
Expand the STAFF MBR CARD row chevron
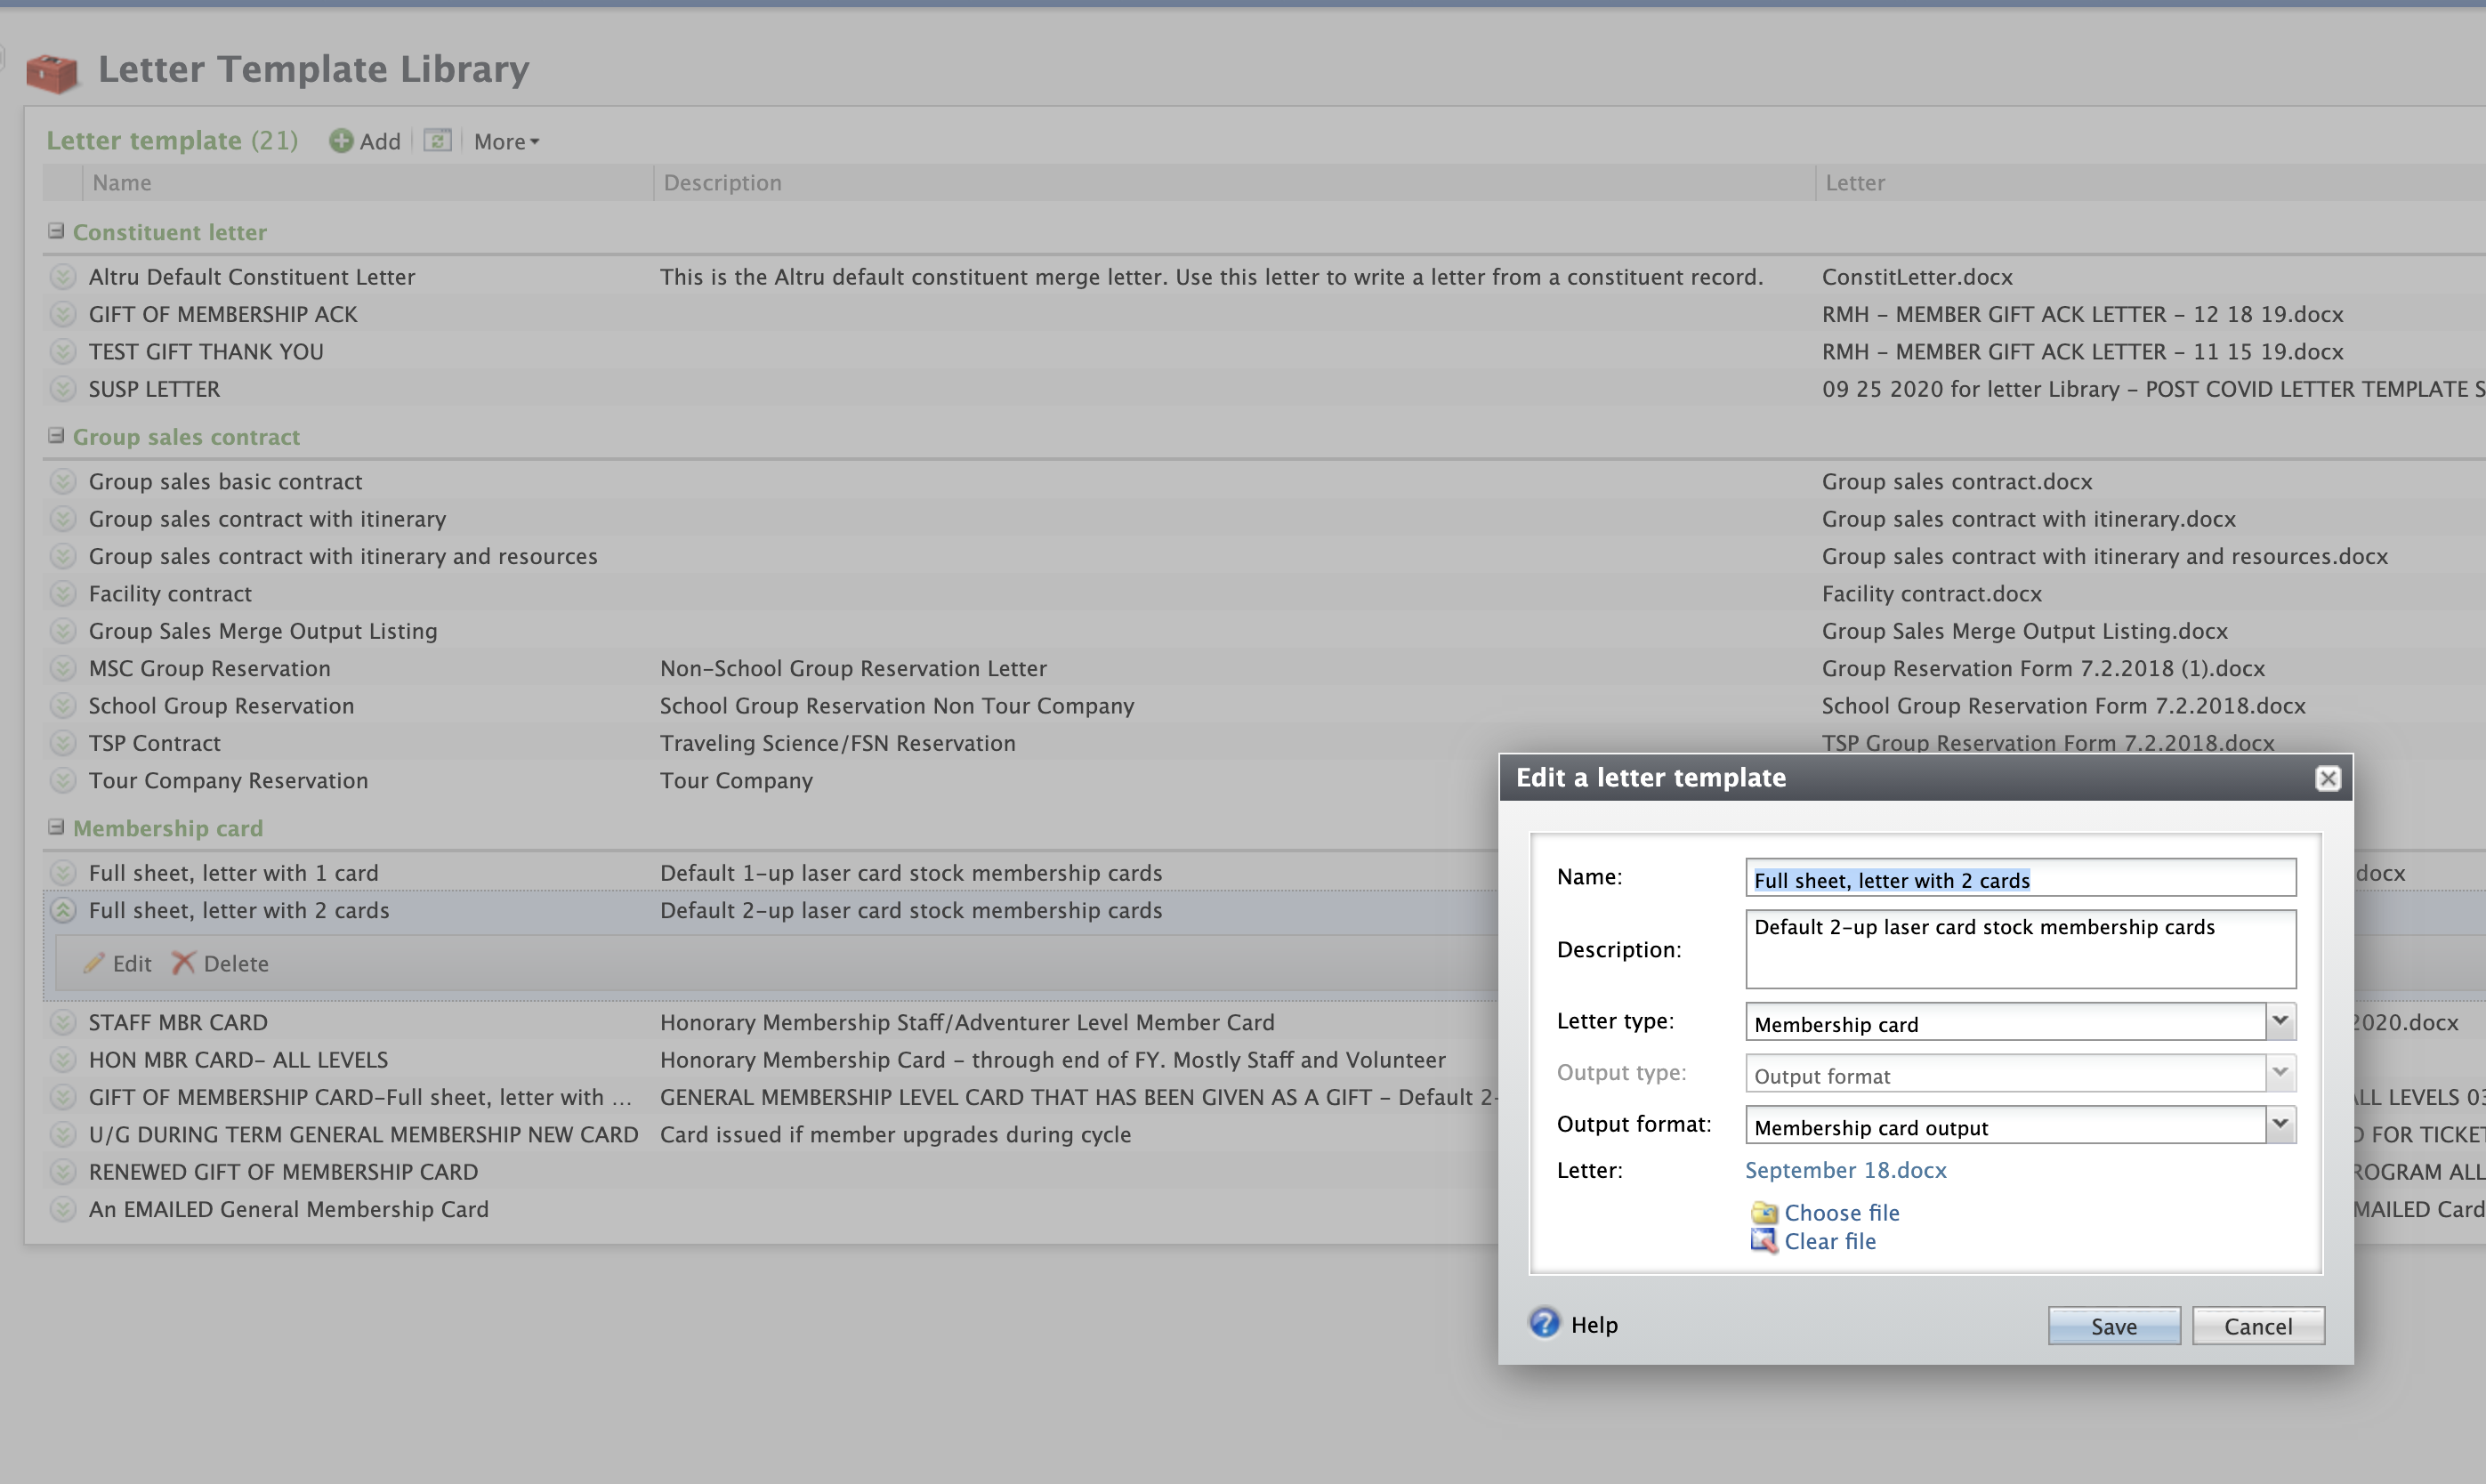(63, 1022)
